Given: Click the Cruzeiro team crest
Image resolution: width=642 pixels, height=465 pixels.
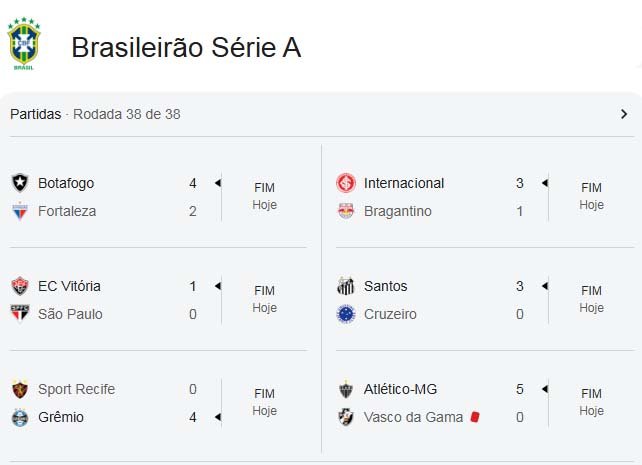Looking at the screenshot, I should point(346,314).
